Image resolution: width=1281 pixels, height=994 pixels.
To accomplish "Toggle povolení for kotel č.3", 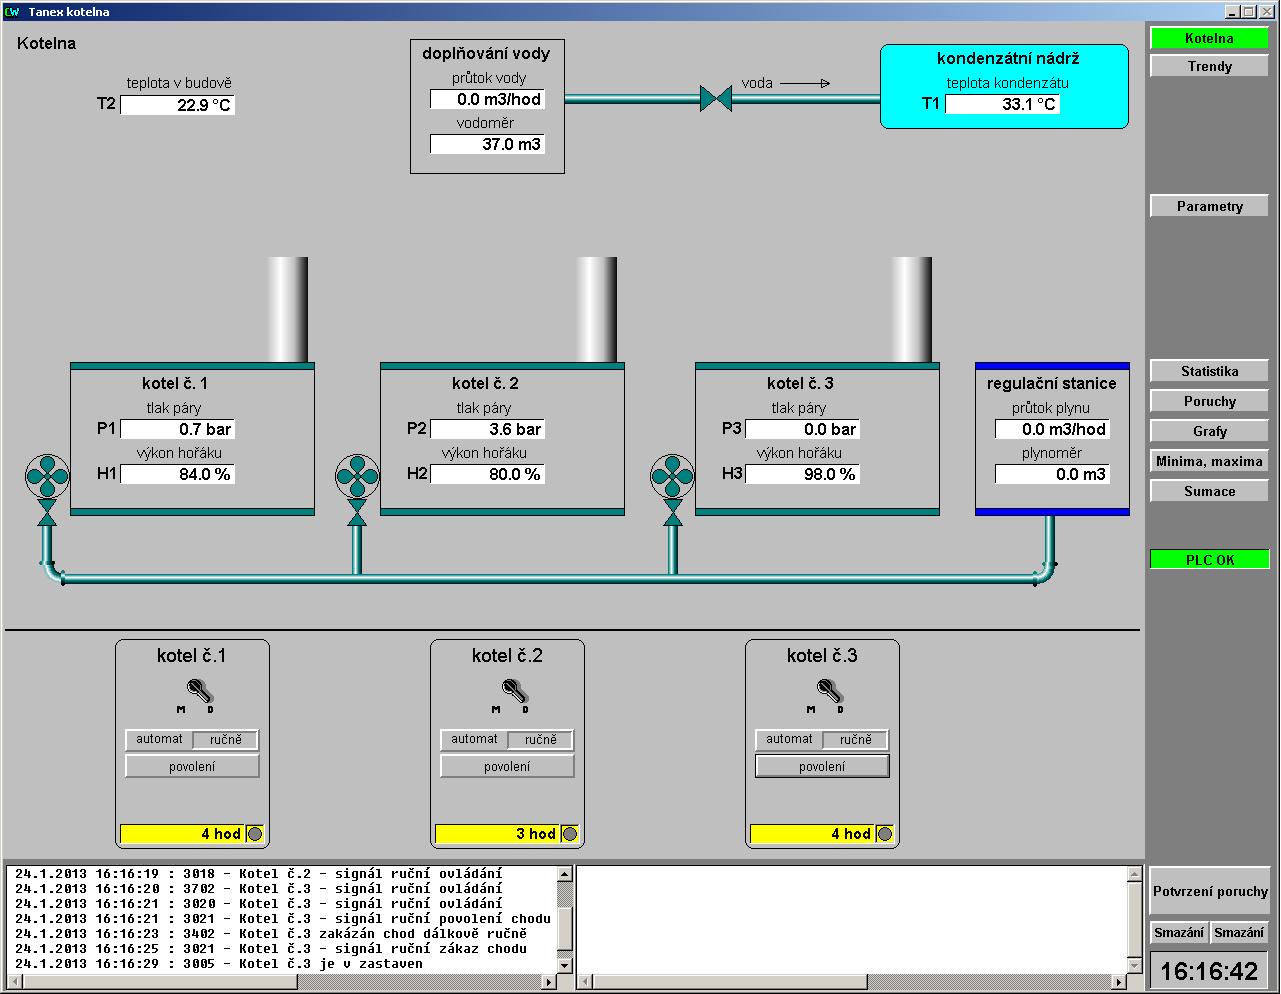I will click(822, 767).
